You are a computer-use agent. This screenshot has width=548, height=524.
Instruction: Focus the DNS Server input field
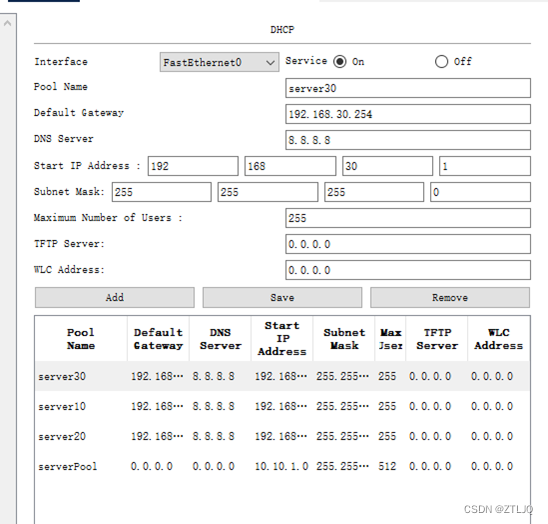tap(408, 140)
